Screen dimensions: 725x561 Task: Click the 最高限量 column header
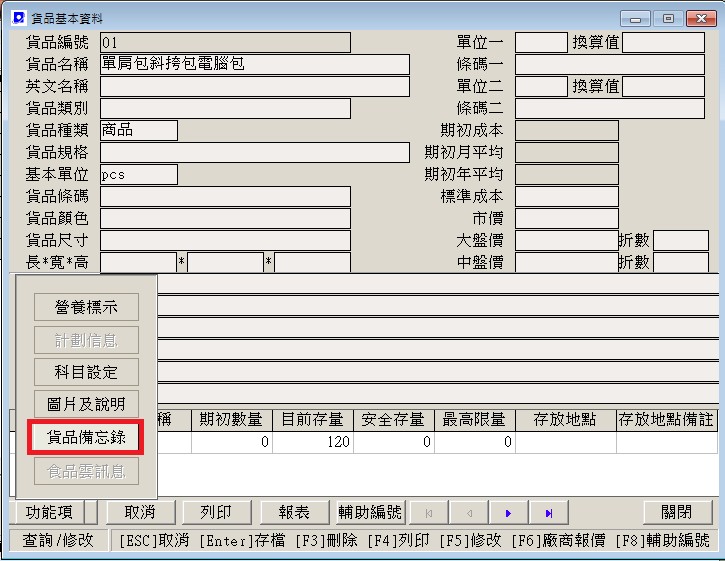pos(474,420)
